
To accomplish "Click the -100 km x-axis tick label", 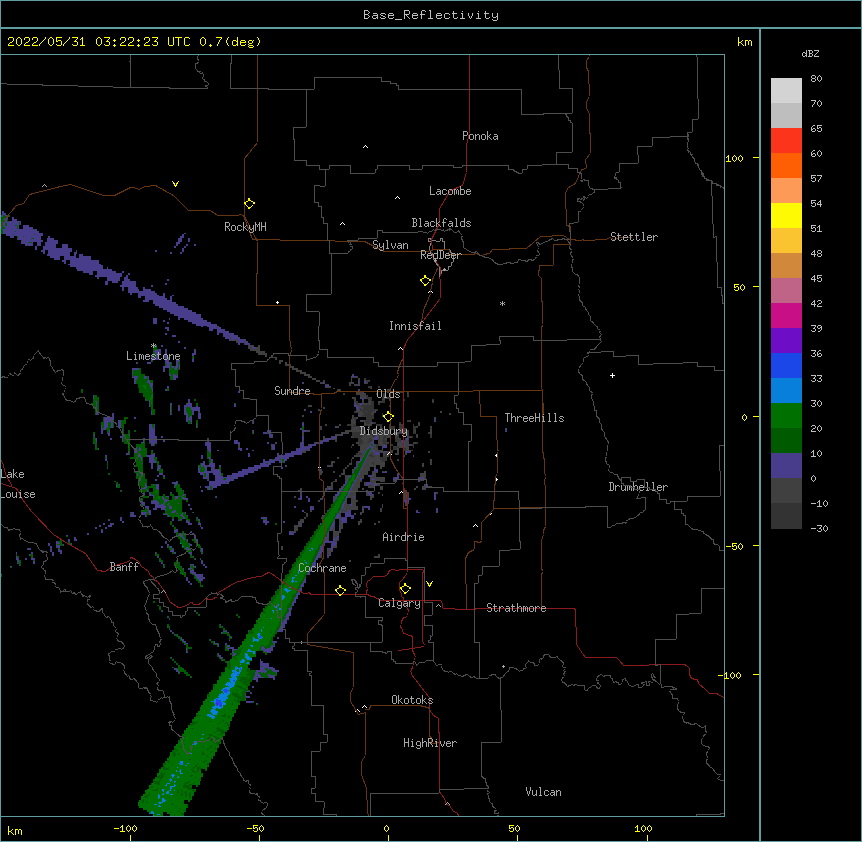I will pos(125,828).
